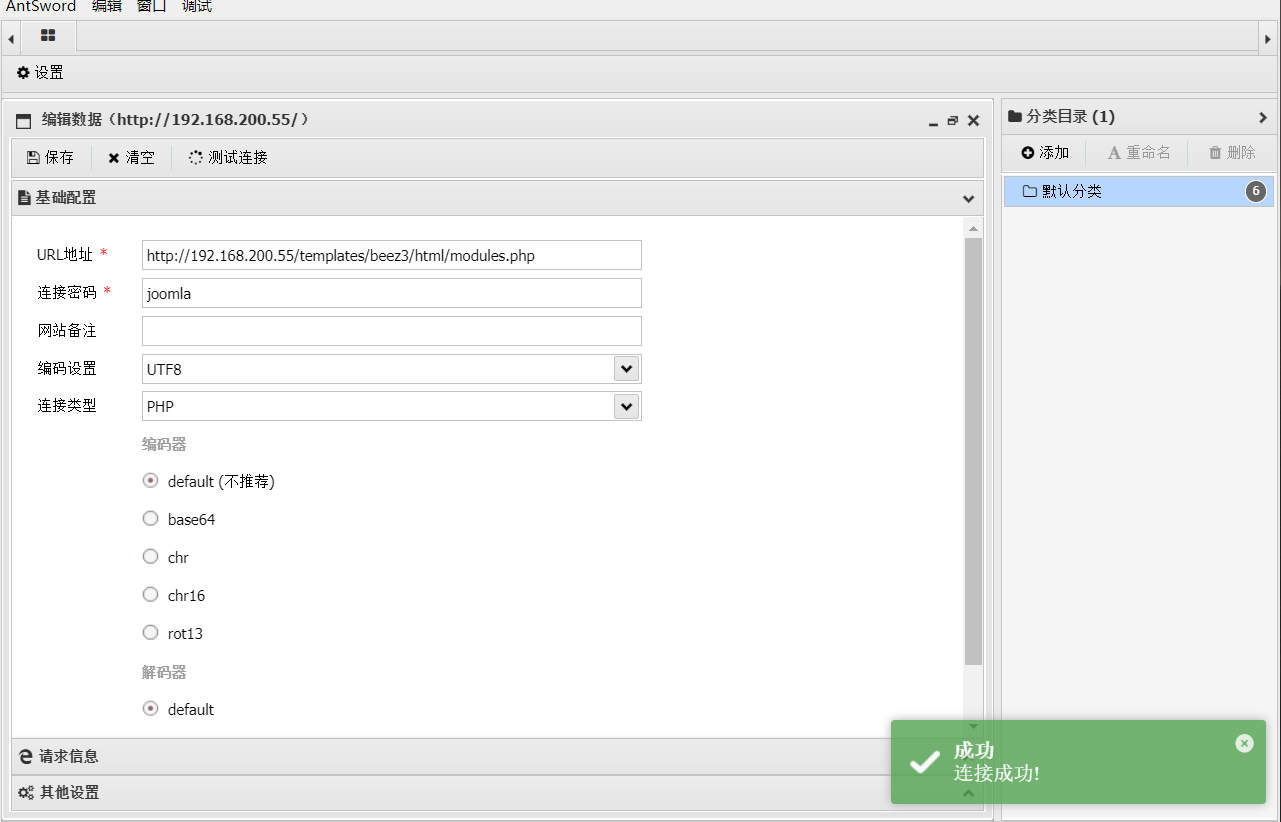Click the 分类目录 folder icon in header

pyautogui.click(x=1015, y=117)
